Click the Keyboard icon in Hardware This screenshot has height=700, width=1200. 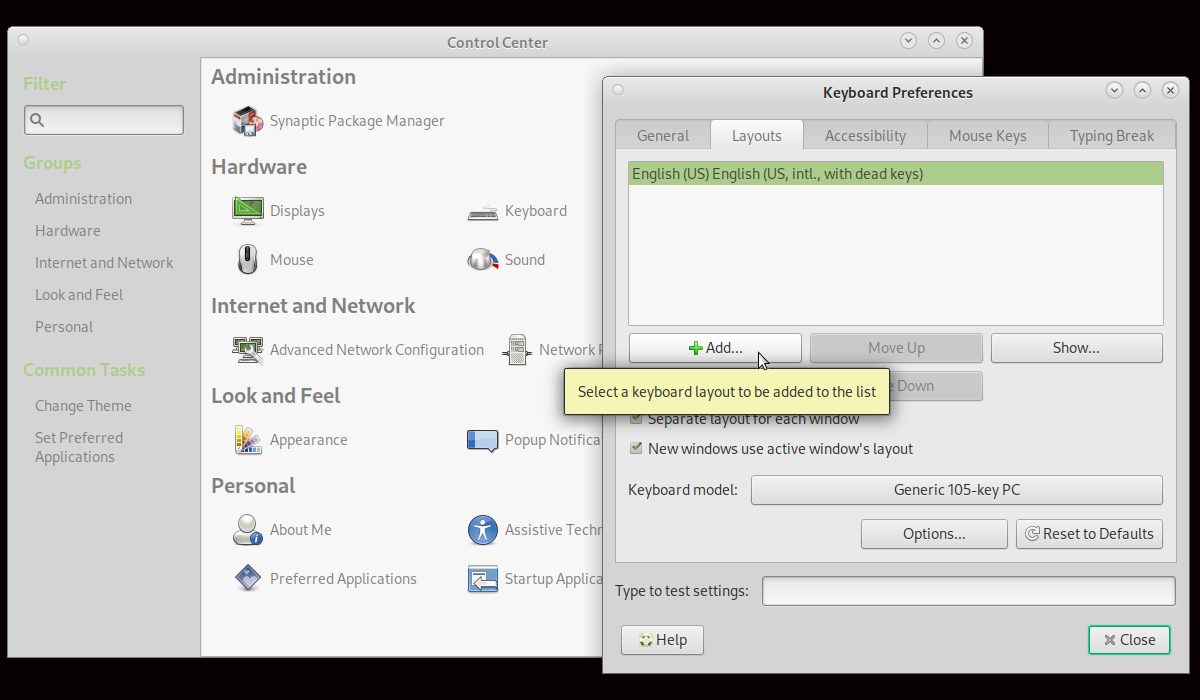[x=482, y=211]
